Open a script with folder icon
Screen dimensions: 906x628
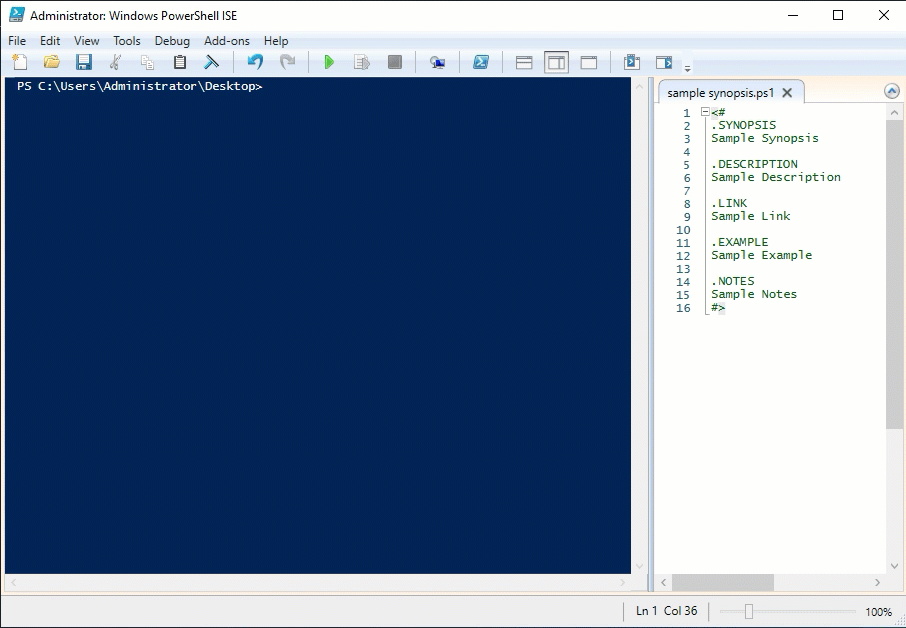[52, 62]
